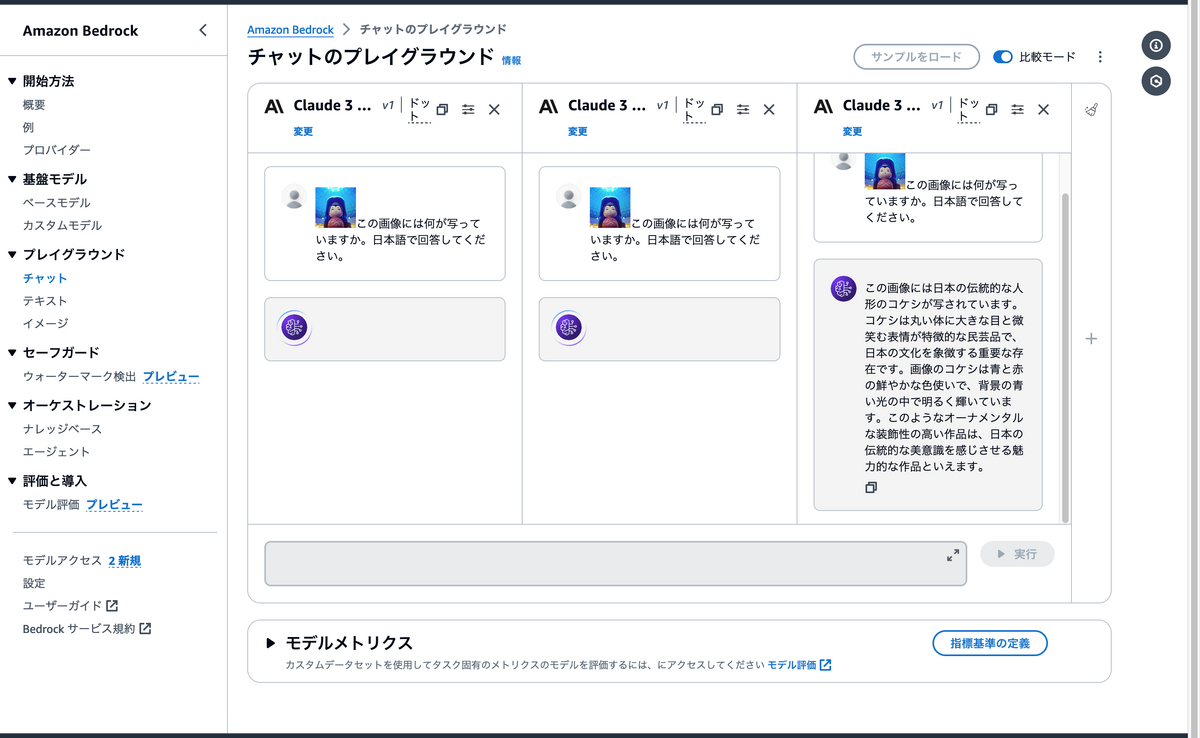Collapse the オーケストレーション section
1200x738 pixels.
click(12, 405)
